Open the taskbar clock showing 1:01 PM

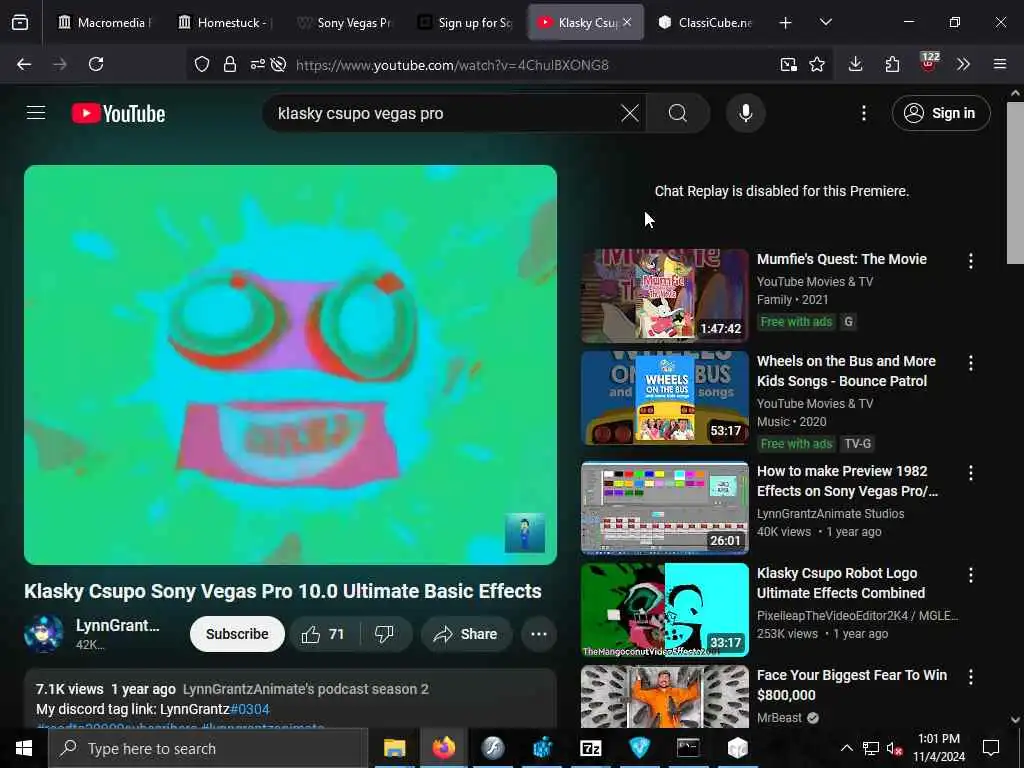938,748
